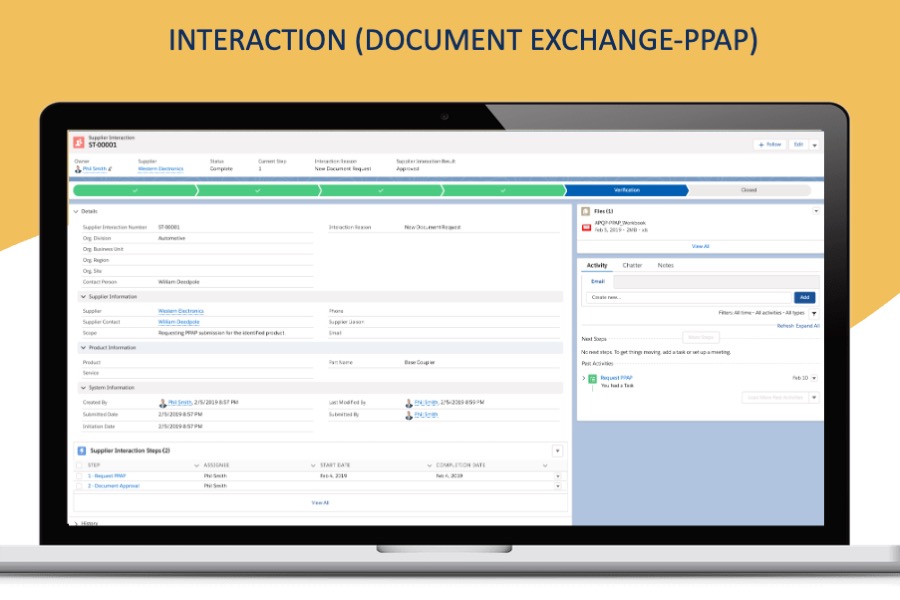This screenshot has height=600, width=900.
Task: Click the Follow button
Action: point(769,144)
